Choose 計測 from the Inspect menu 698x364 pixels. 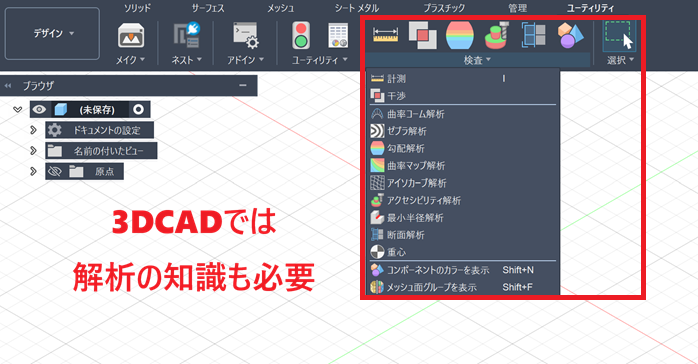click(x=463, y=79)
